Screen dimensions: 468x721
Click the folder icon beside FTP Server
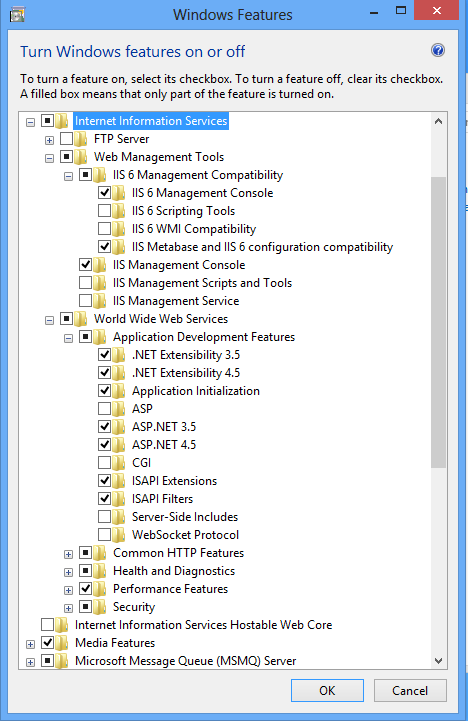81,139
